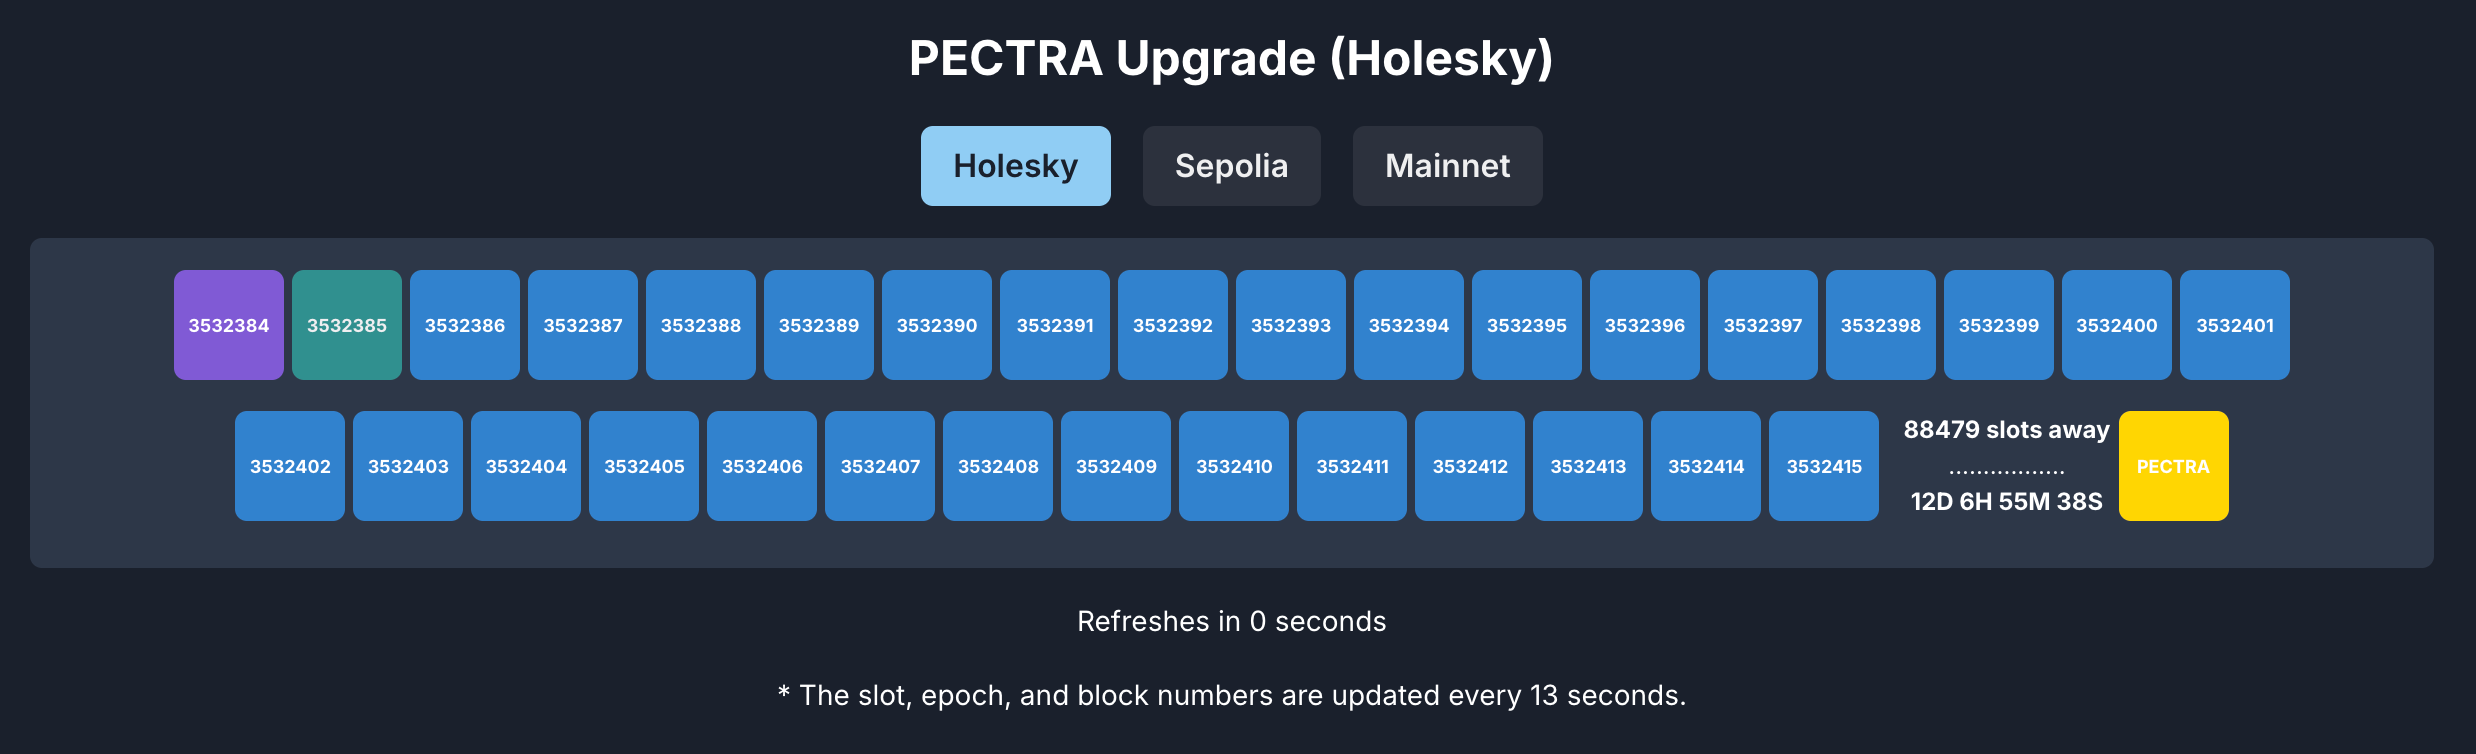
Task: Click slot block 3532407
Action: 880,465
